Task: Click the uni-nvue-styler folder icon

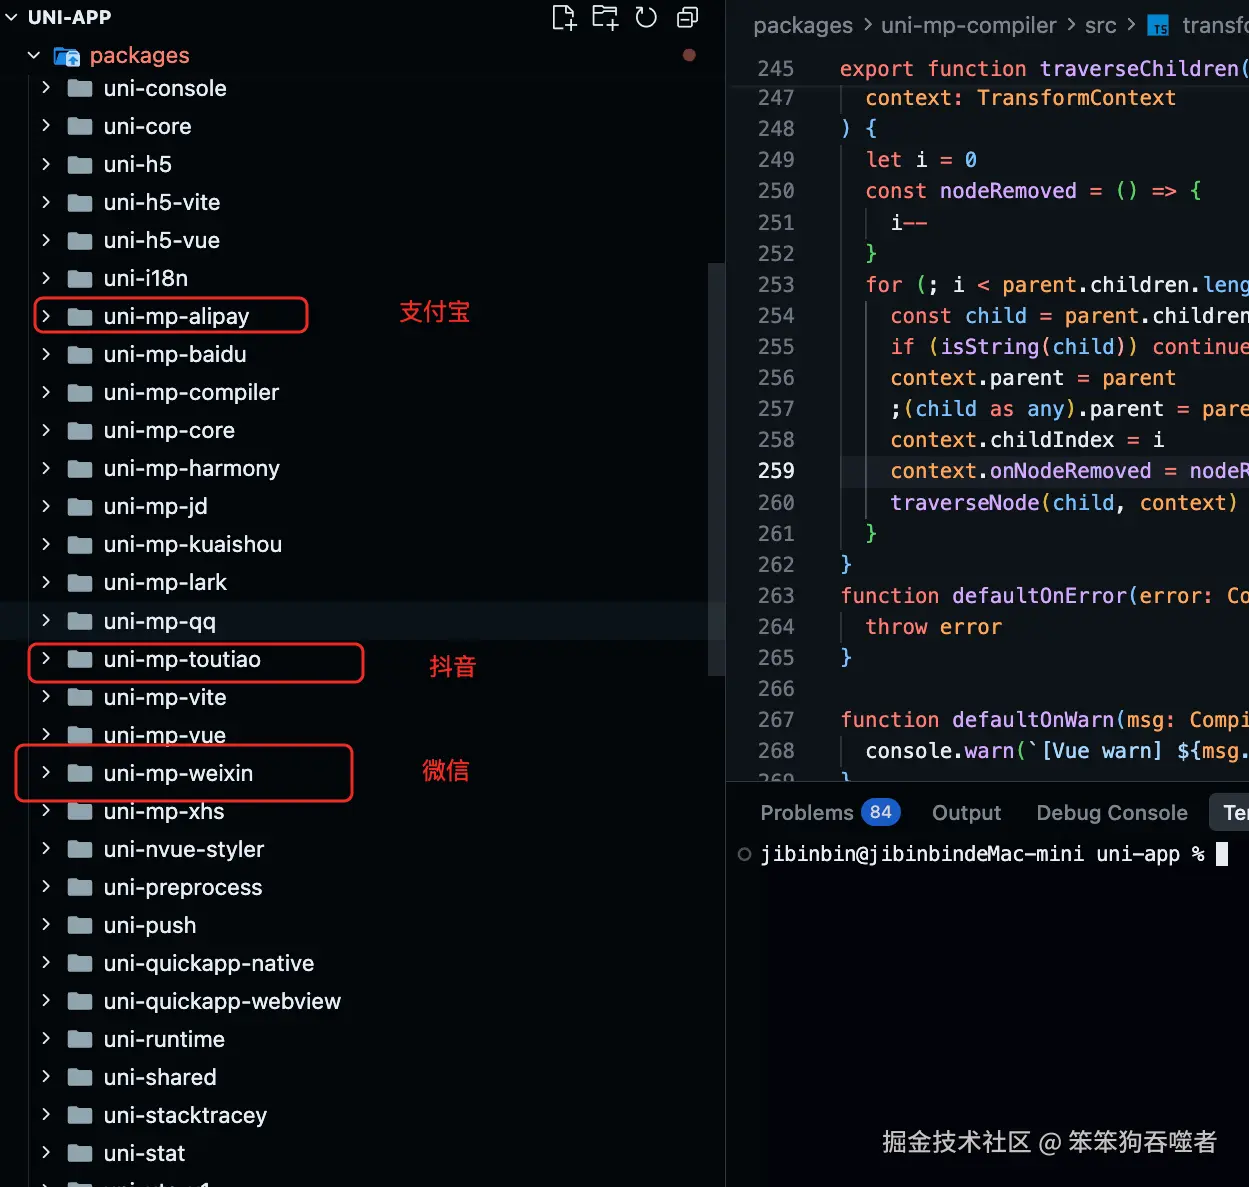Action: pos(80,850)
